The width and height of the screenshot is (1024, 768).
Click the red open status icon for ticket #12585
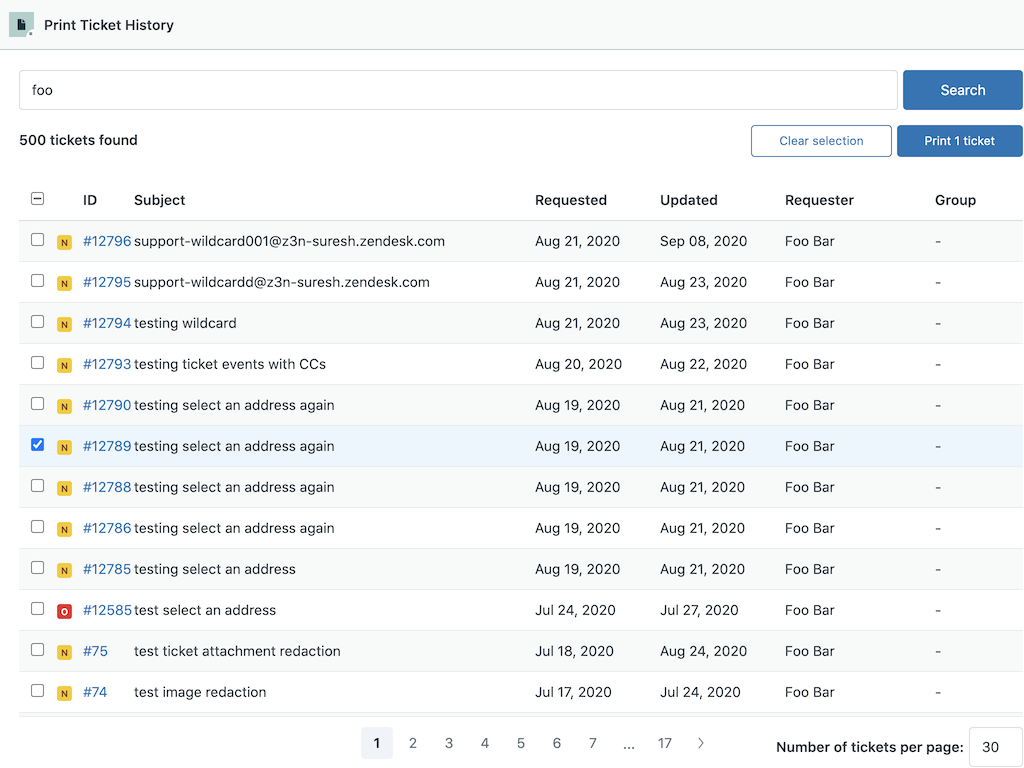pyautogui.click(x=64, y=611)
